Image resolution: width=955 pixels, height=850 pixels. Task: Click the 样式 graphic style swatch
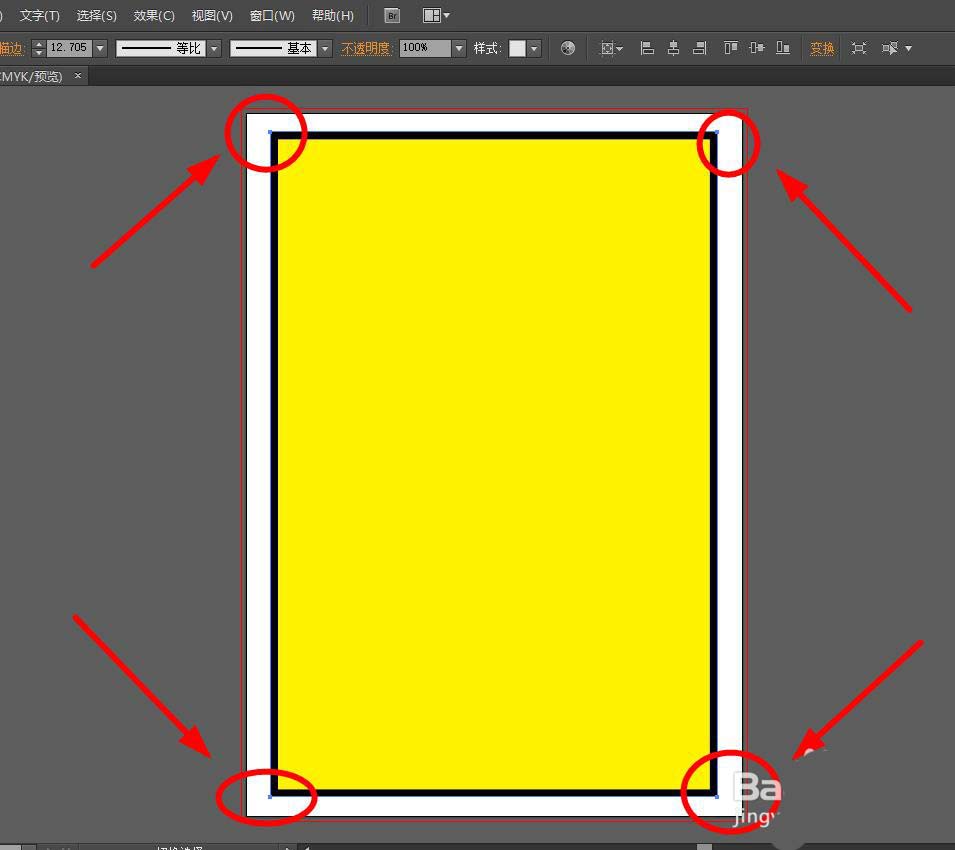point(517,48)
